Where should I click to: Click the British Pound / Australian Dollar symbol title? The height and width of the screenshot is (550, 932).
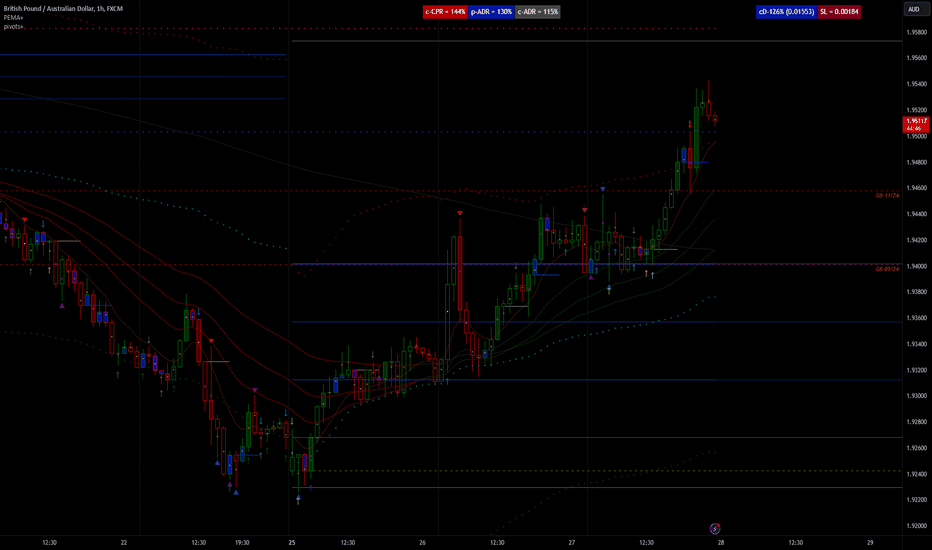(63, 9)
